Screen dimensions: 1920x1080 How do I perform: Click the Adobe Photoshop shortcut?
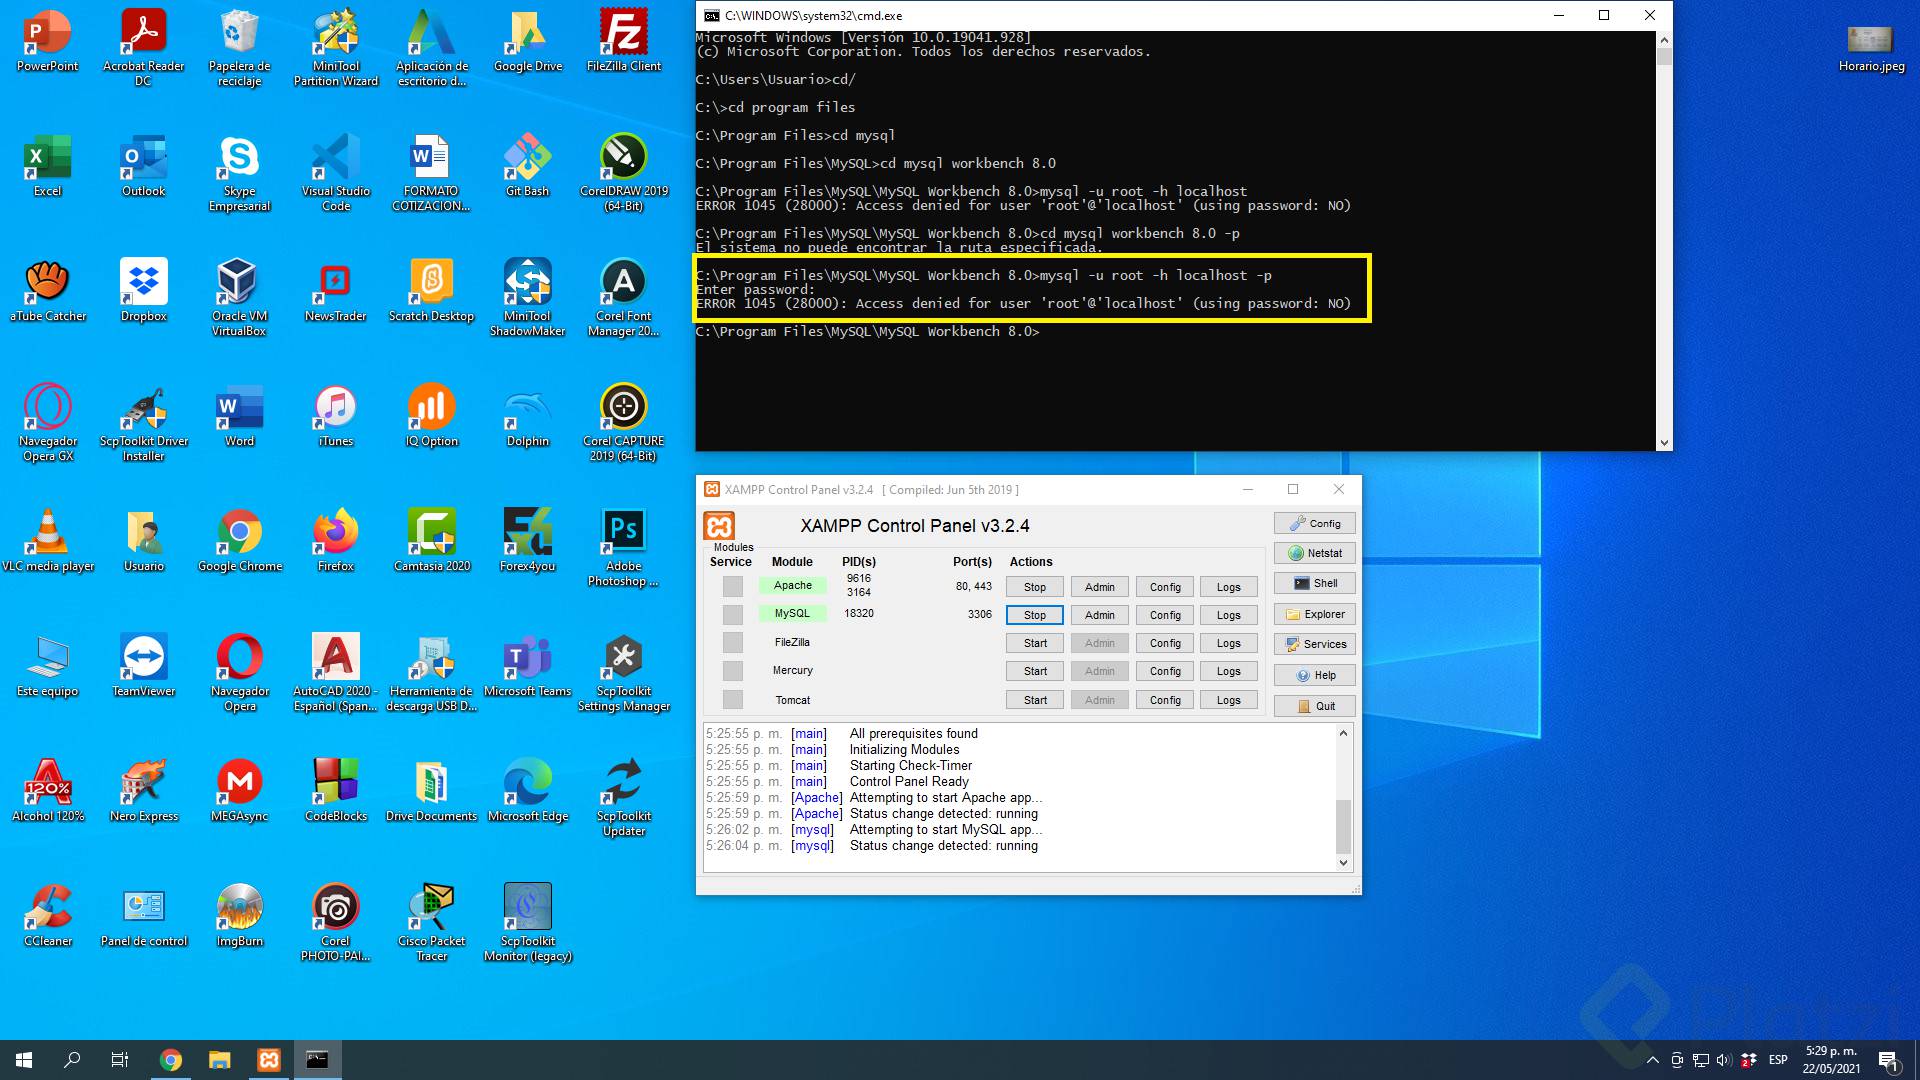coord(623,548)
